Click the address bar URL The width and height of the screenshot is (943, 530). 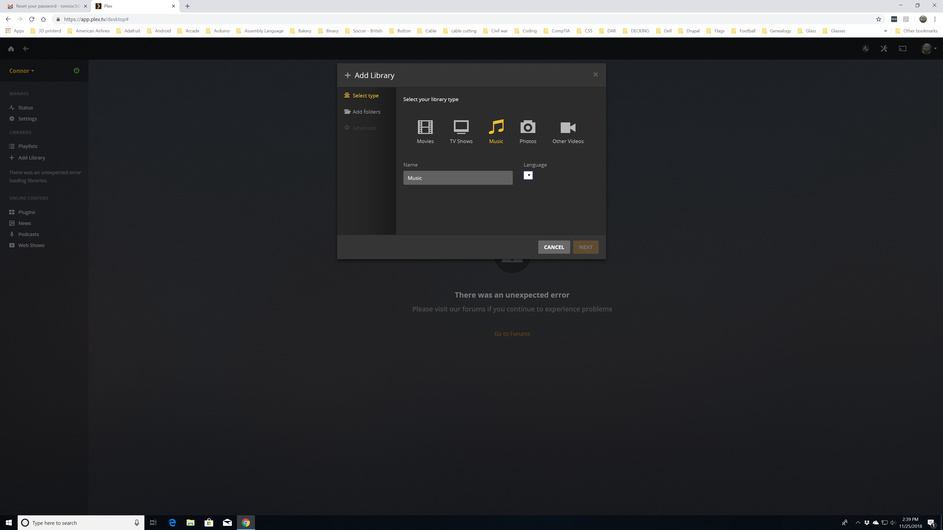(x=96, y=19)
